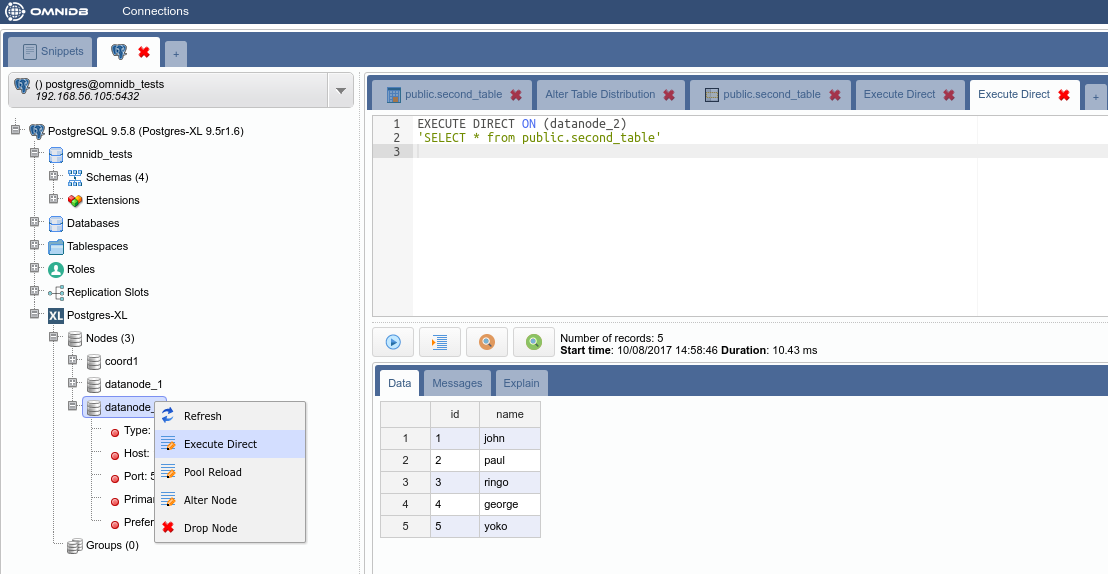
Task: Click the Schemas icon in the tree
Action: [x=75, y=177]
